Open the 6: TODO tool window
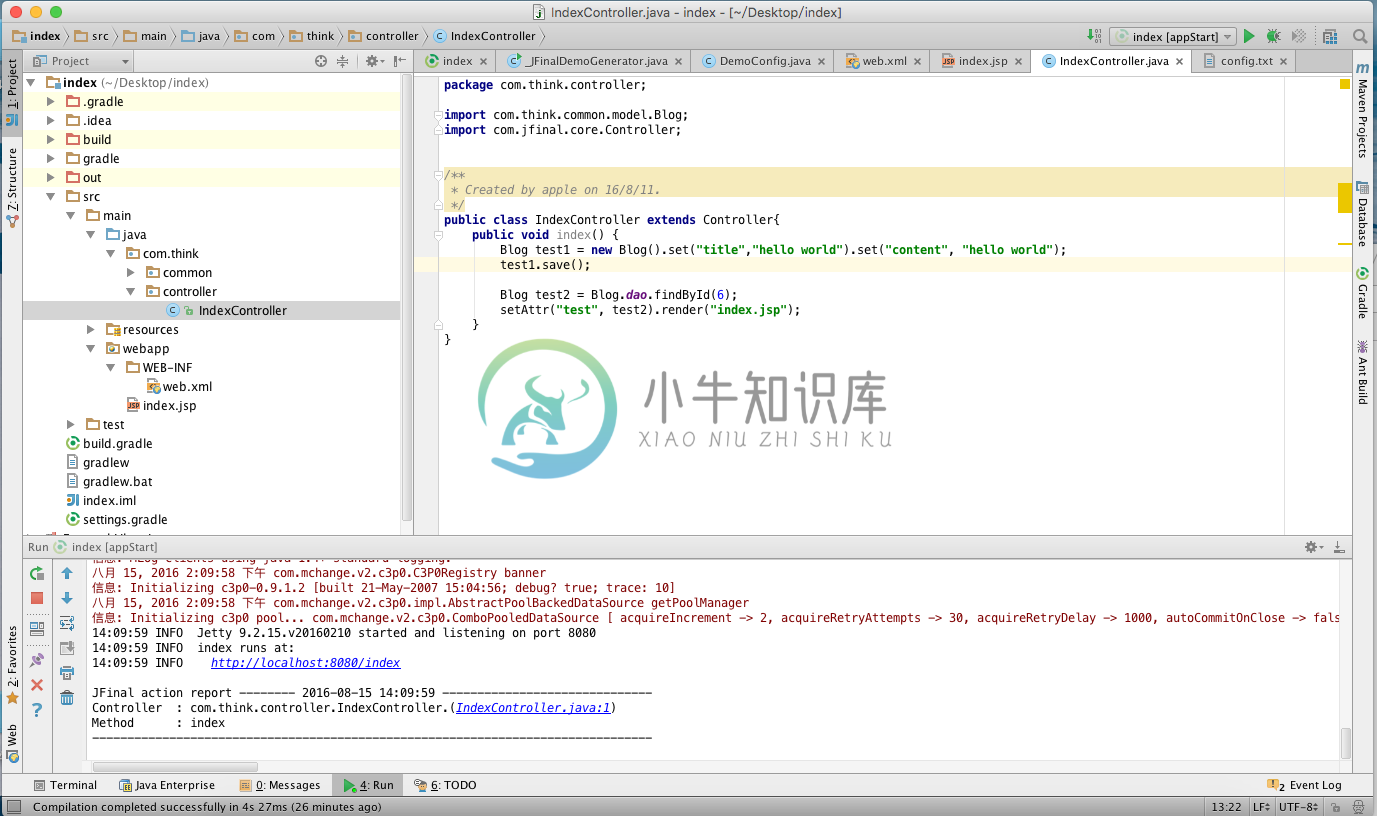Image resolution: width=1377 pixels, height=816 pixels. point(445,785)
